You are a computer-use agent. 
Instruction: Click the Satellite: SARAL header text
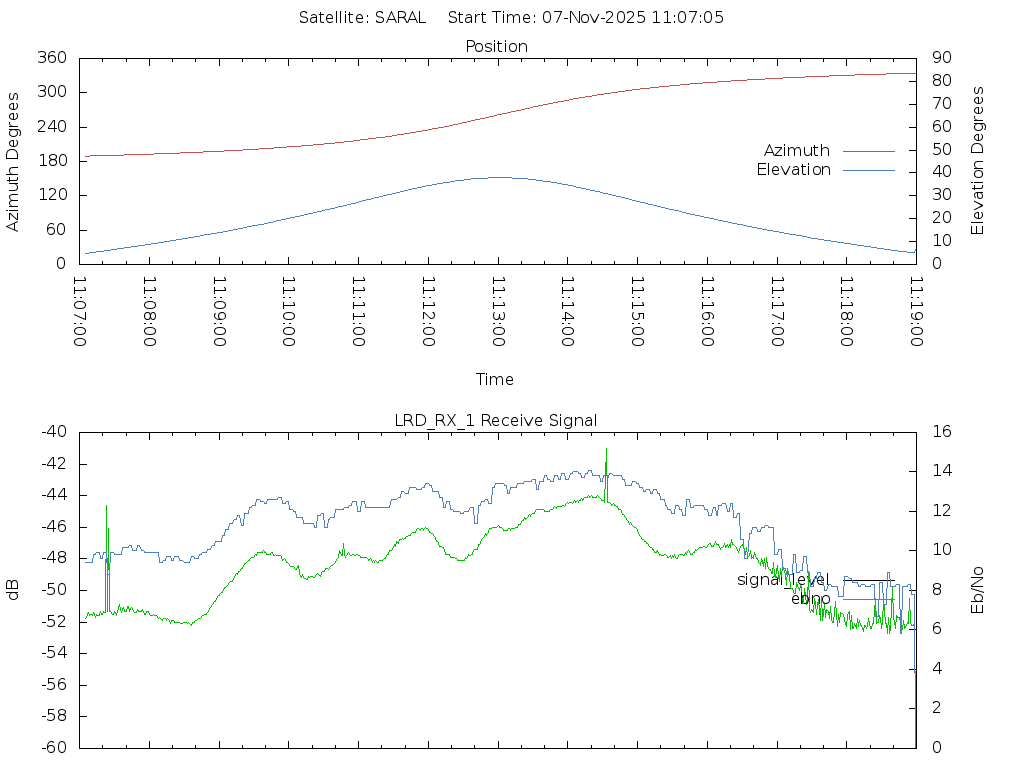coord(362,18)
